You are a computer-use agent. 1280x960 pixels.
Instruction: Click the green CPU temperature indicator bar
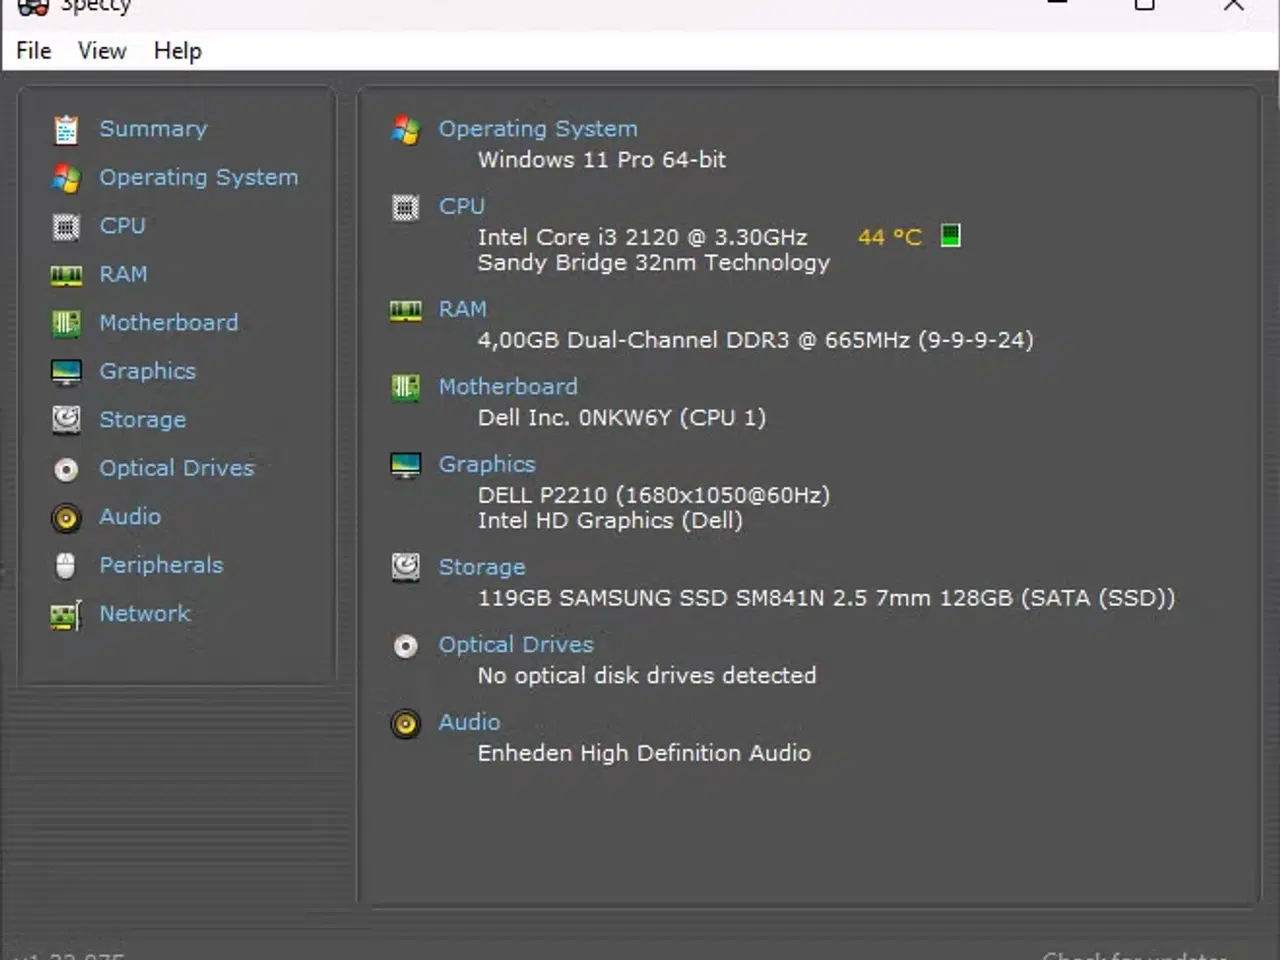(950, 236)
